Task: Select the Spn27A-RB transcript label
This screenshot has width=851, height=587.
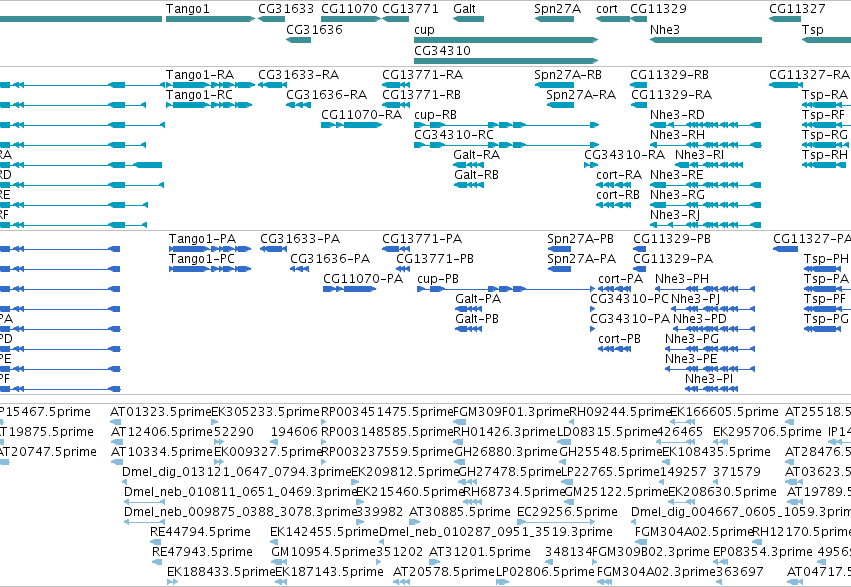Action: click(568, 74)
